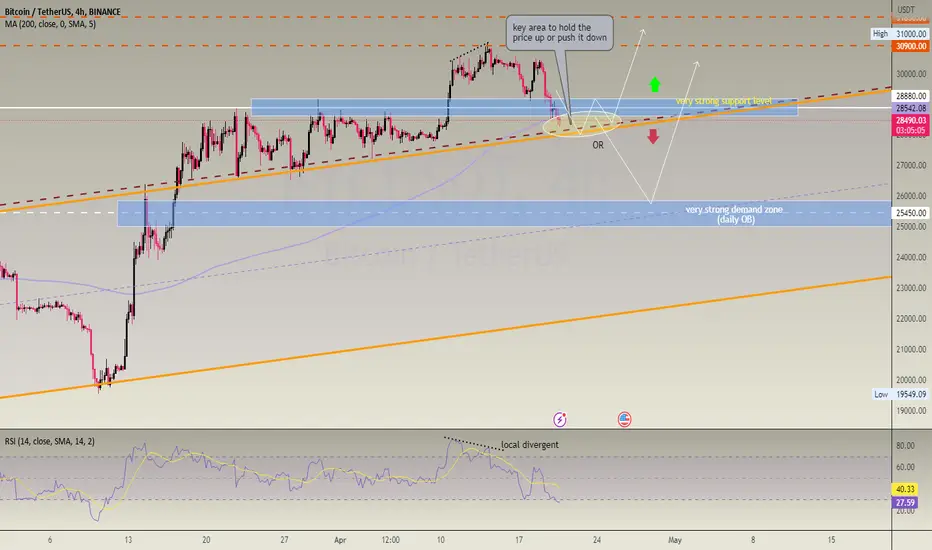Click the High 31000.00 price label
This screenshot has width=932, height=550.
[x=900, y=34]
